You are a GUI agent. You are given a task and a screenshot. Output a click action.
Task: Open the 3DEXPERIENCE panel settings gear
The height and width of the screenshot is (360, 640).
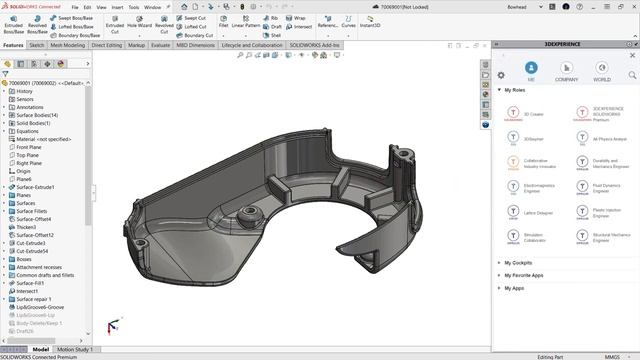click(x=501, y=75)
